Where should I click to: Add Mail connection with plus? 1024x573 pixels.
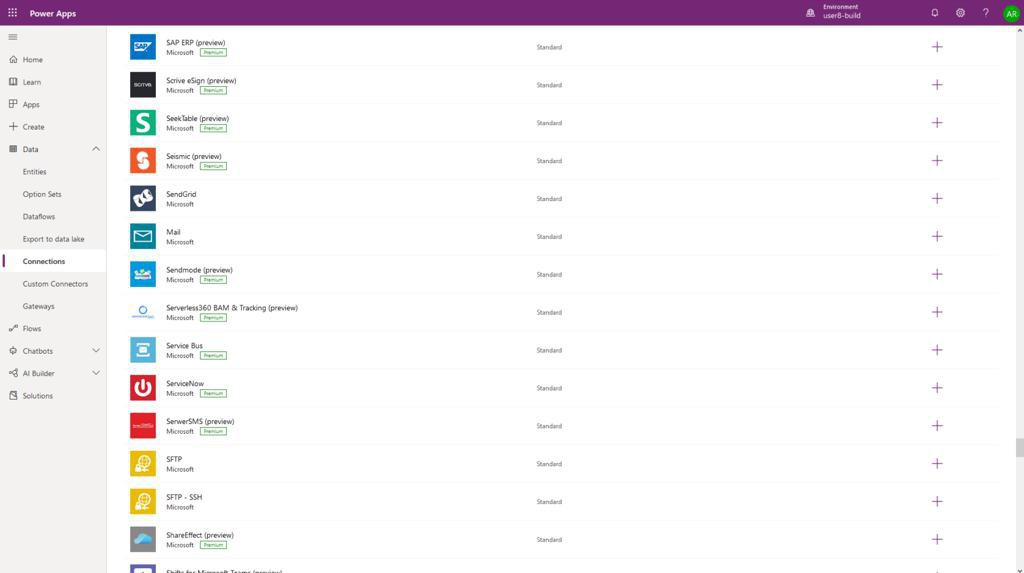click(x=936, y=237)
